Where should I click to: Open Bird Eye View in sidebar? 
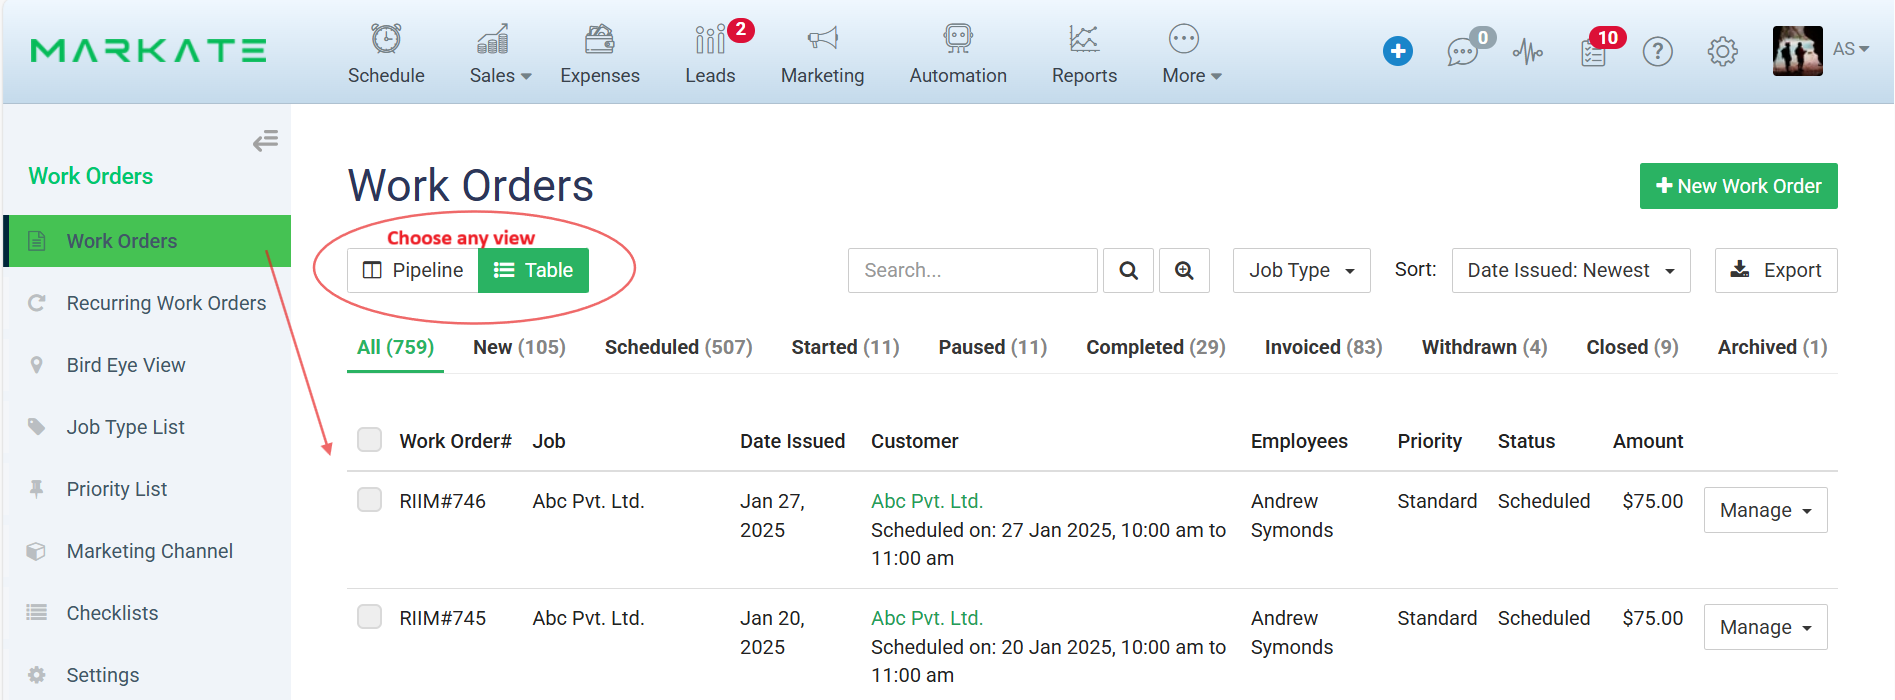tap(126, 365)
